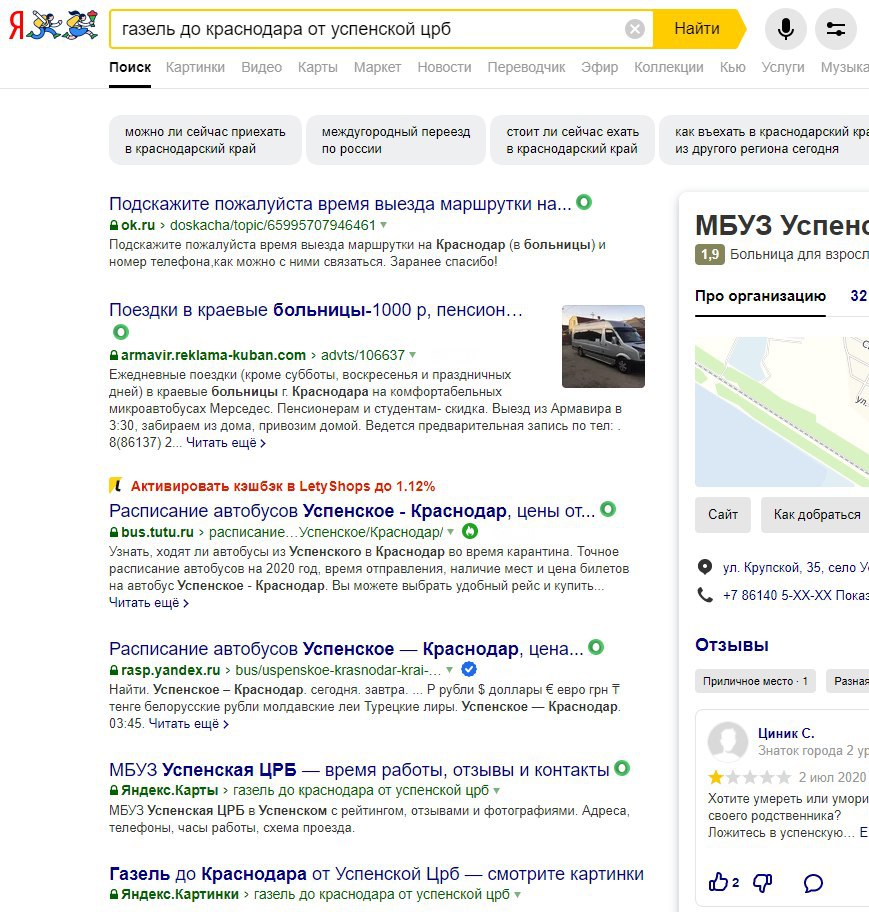Open Газель до Краснодара — смотрите картинки result

(376, 874)
